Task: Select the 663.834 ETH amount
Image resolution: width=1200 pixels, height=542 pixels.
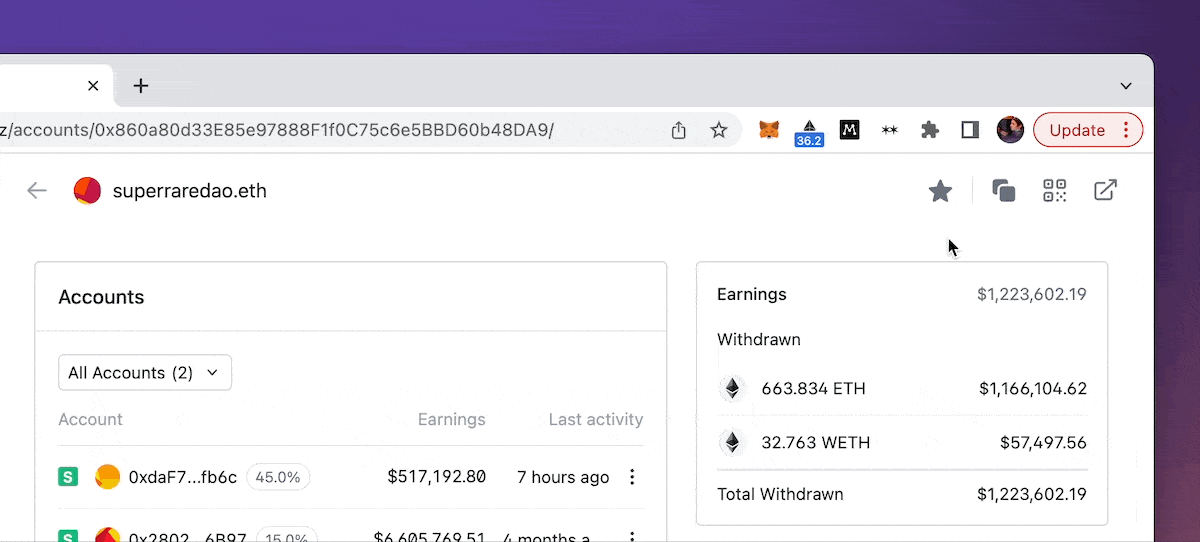Action: 813,388
